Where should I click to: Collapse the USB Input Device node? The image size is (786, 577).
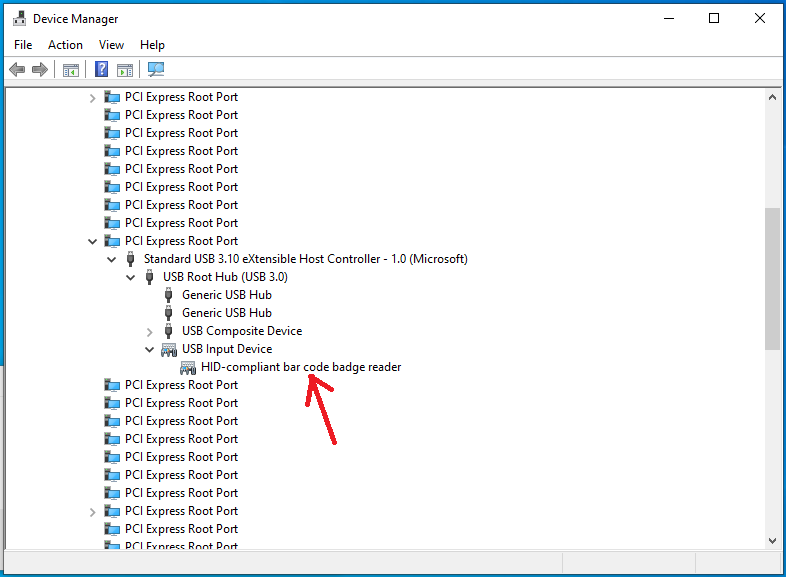(x=149, y=349)
